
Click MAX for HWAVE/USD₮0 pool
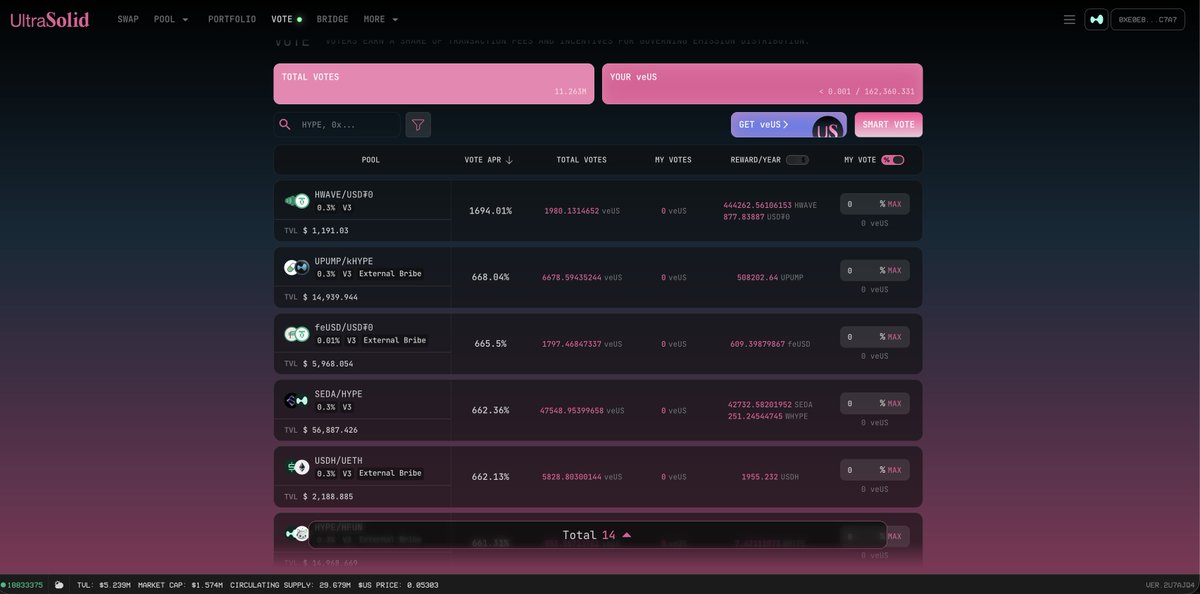pos(894,204)
